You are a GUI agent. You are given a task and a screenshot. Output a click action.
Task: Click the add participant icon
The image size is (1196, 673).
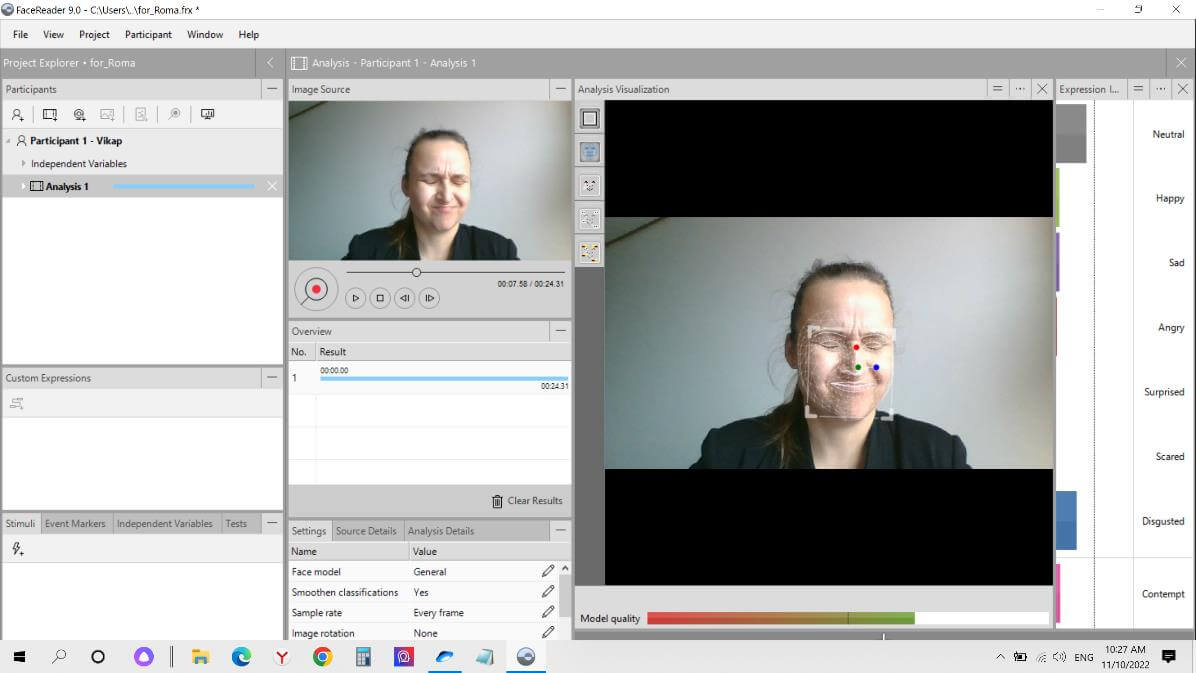click(18, 115)
